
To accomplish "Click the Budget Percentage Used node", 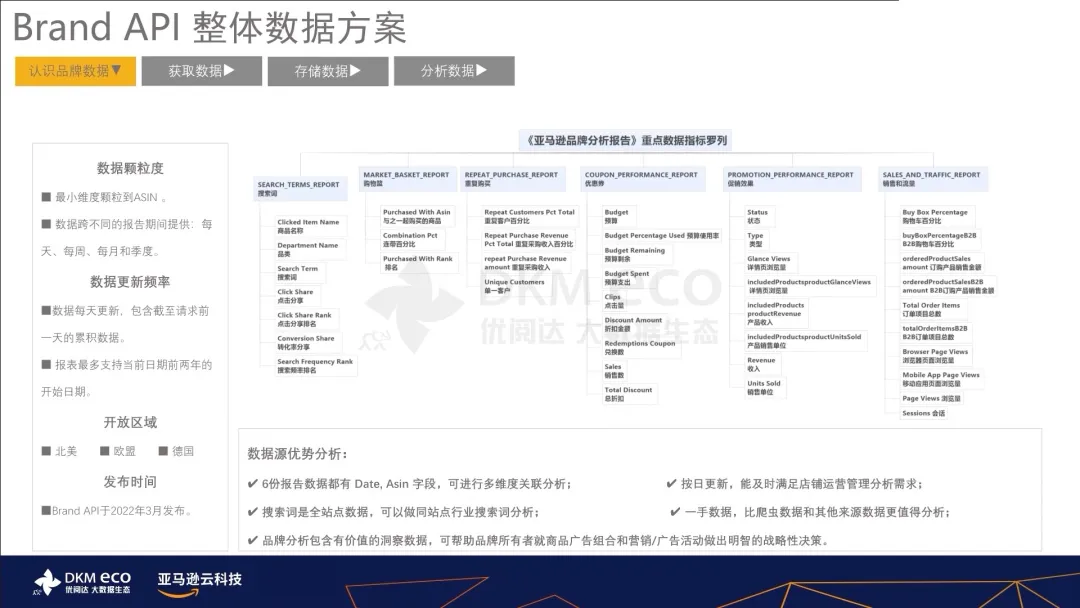I will (x=661, y=235).
